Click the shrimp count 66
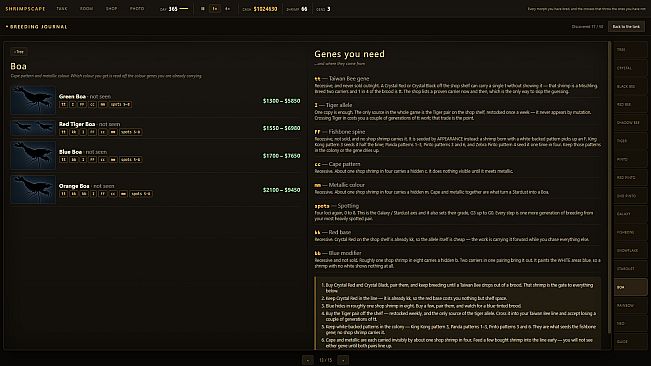The width and height of the screenshot is (651, 366). [x=304, y=9]
